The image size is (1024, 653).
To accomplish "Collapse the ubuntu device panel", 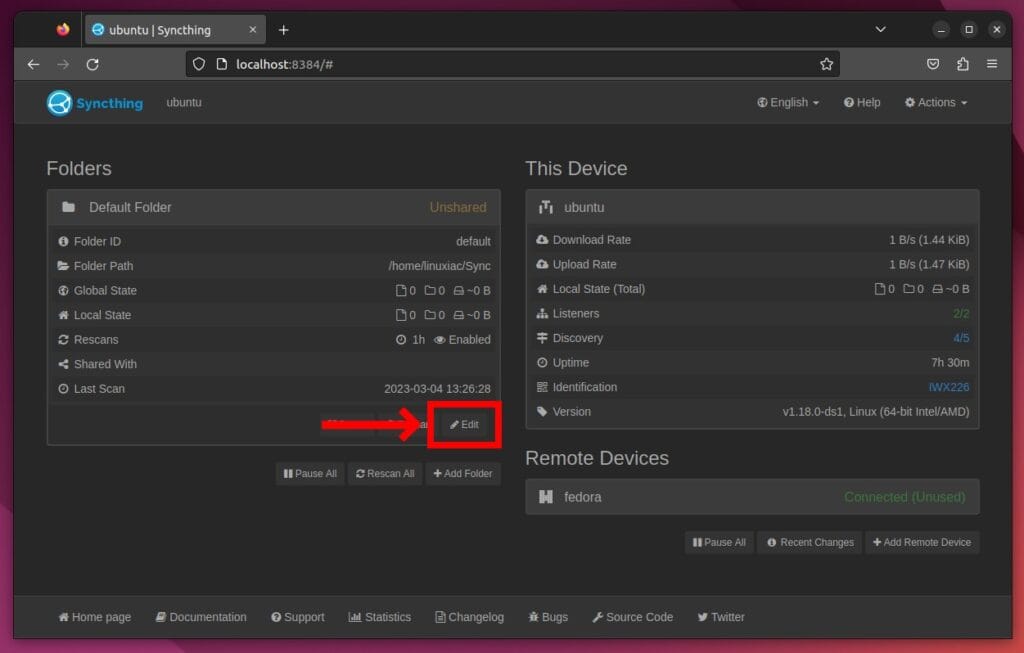I will (752, 207).
